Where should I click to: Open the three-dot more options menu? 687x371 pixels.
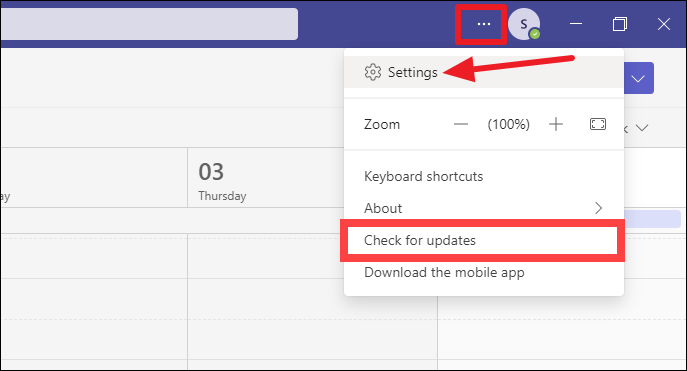(x=483, y=24)
